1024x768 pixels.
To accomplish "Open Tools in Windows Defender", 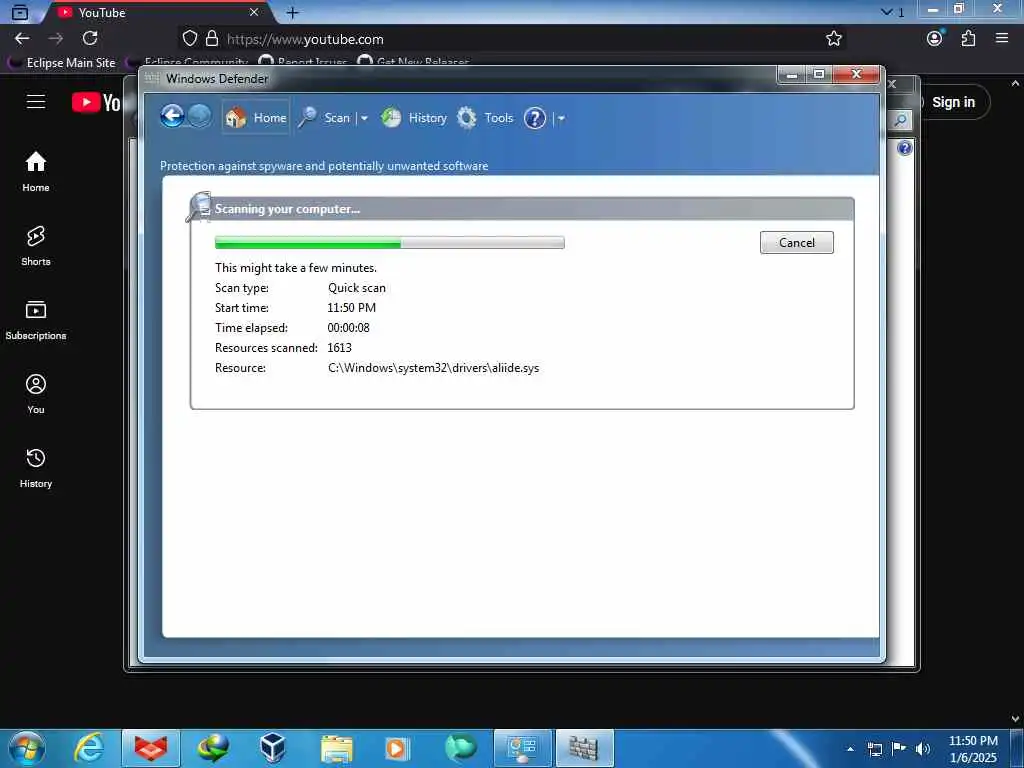I will coord(485,118).
